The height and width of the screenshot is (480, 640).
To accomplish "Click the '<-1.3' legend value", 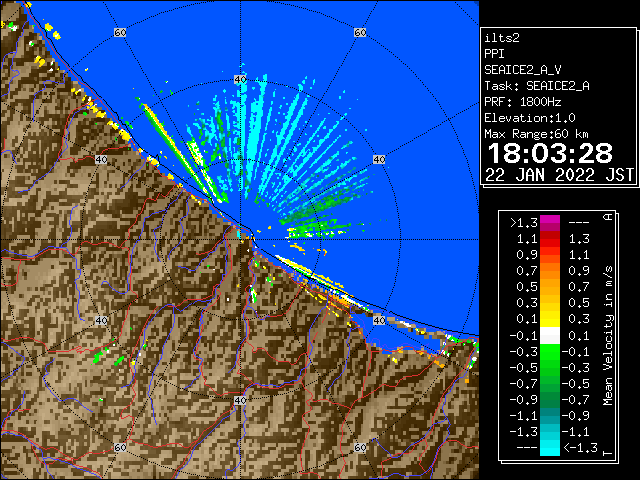I will 580,448.
